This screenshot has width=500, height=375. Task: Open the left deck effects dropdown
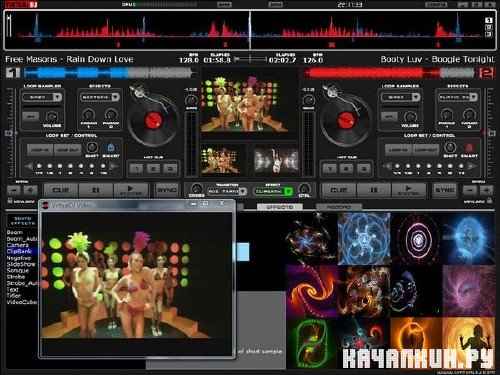tap(115, 97)
